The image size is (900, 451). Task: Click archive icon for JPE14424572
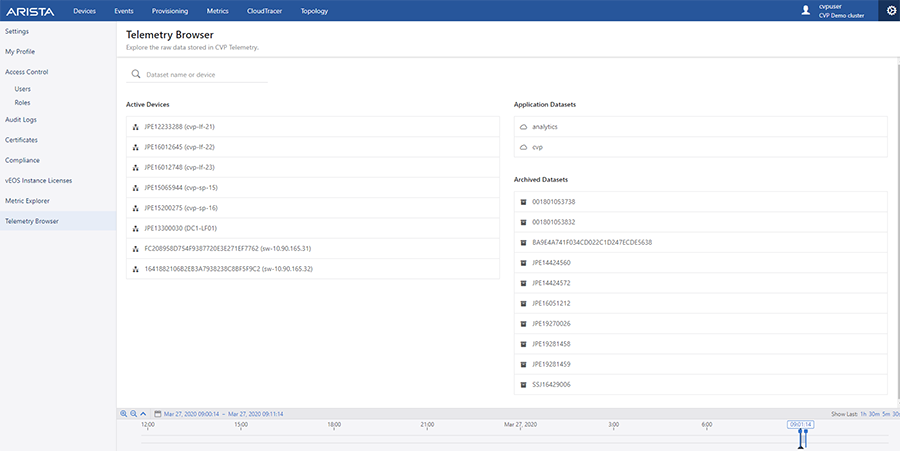(x=523, y=283)
